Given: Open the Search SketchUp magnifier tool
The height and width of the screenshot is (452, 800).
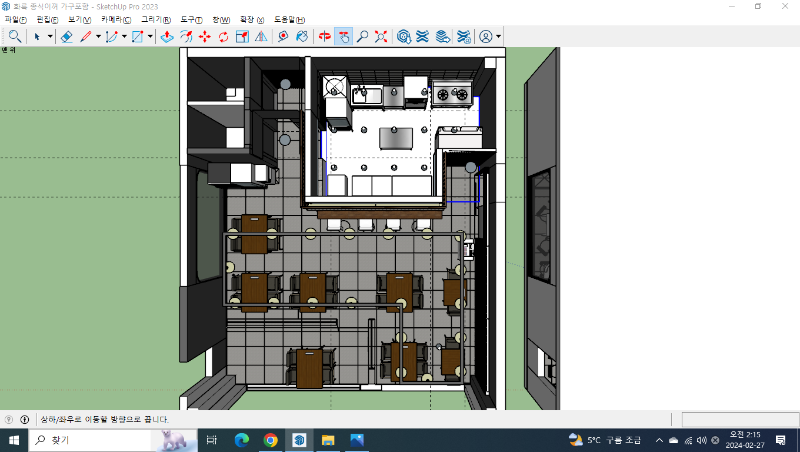Looking at the screenshot, I should (x=15, y=36).
